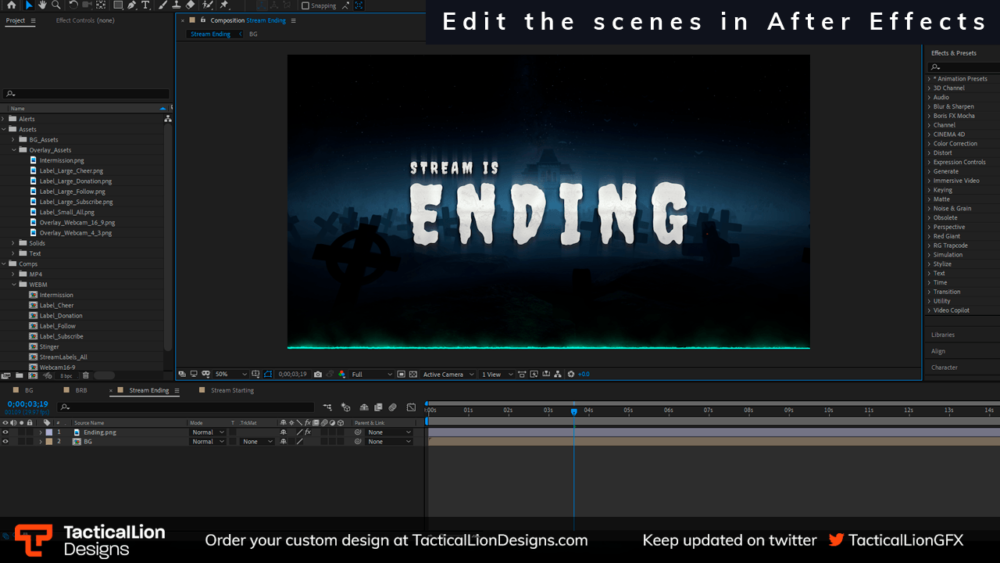Toggle transparency grid in viewer
1000x563 pixels.
tap(413, 374)
